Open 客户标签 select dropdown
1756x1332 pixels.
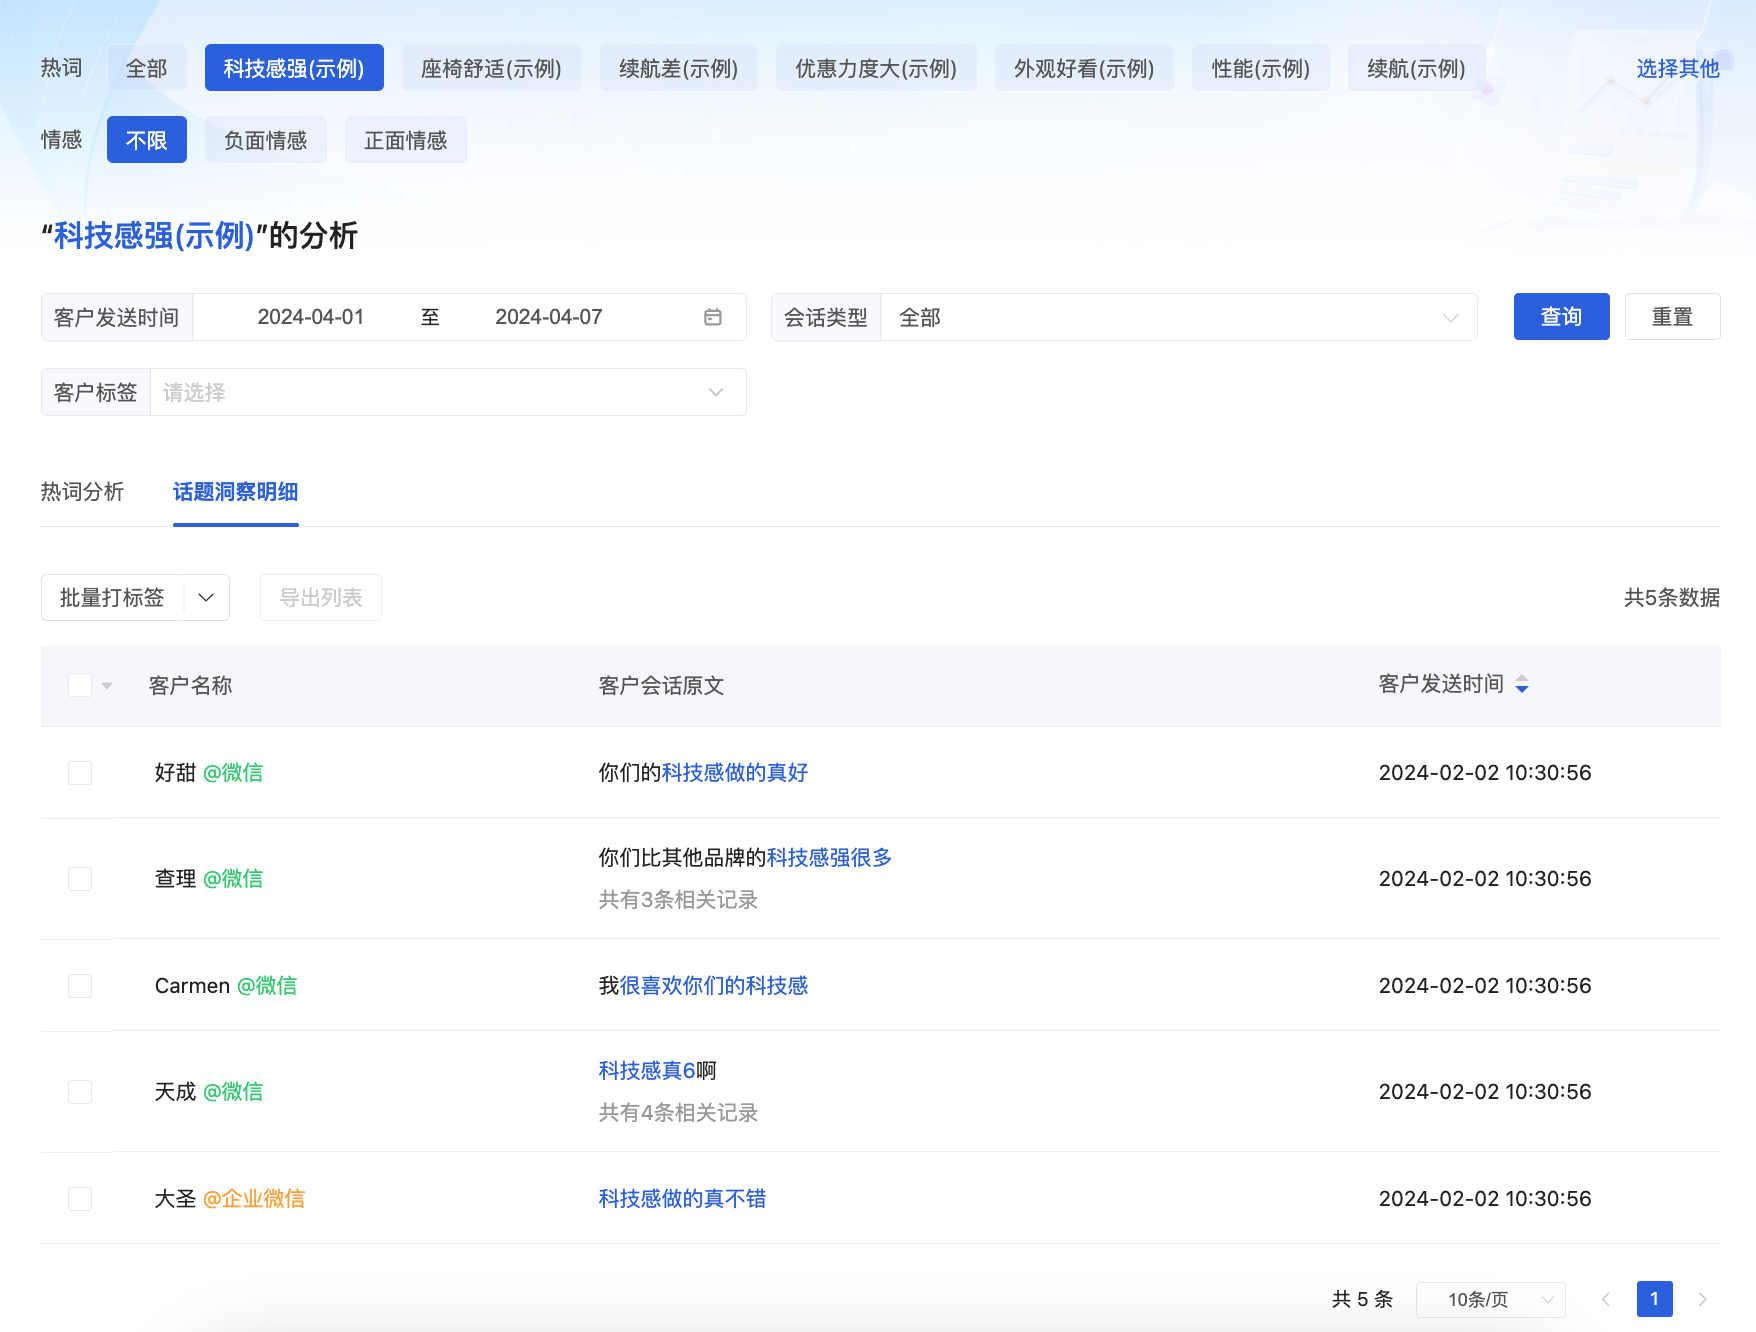coord(448,392)
